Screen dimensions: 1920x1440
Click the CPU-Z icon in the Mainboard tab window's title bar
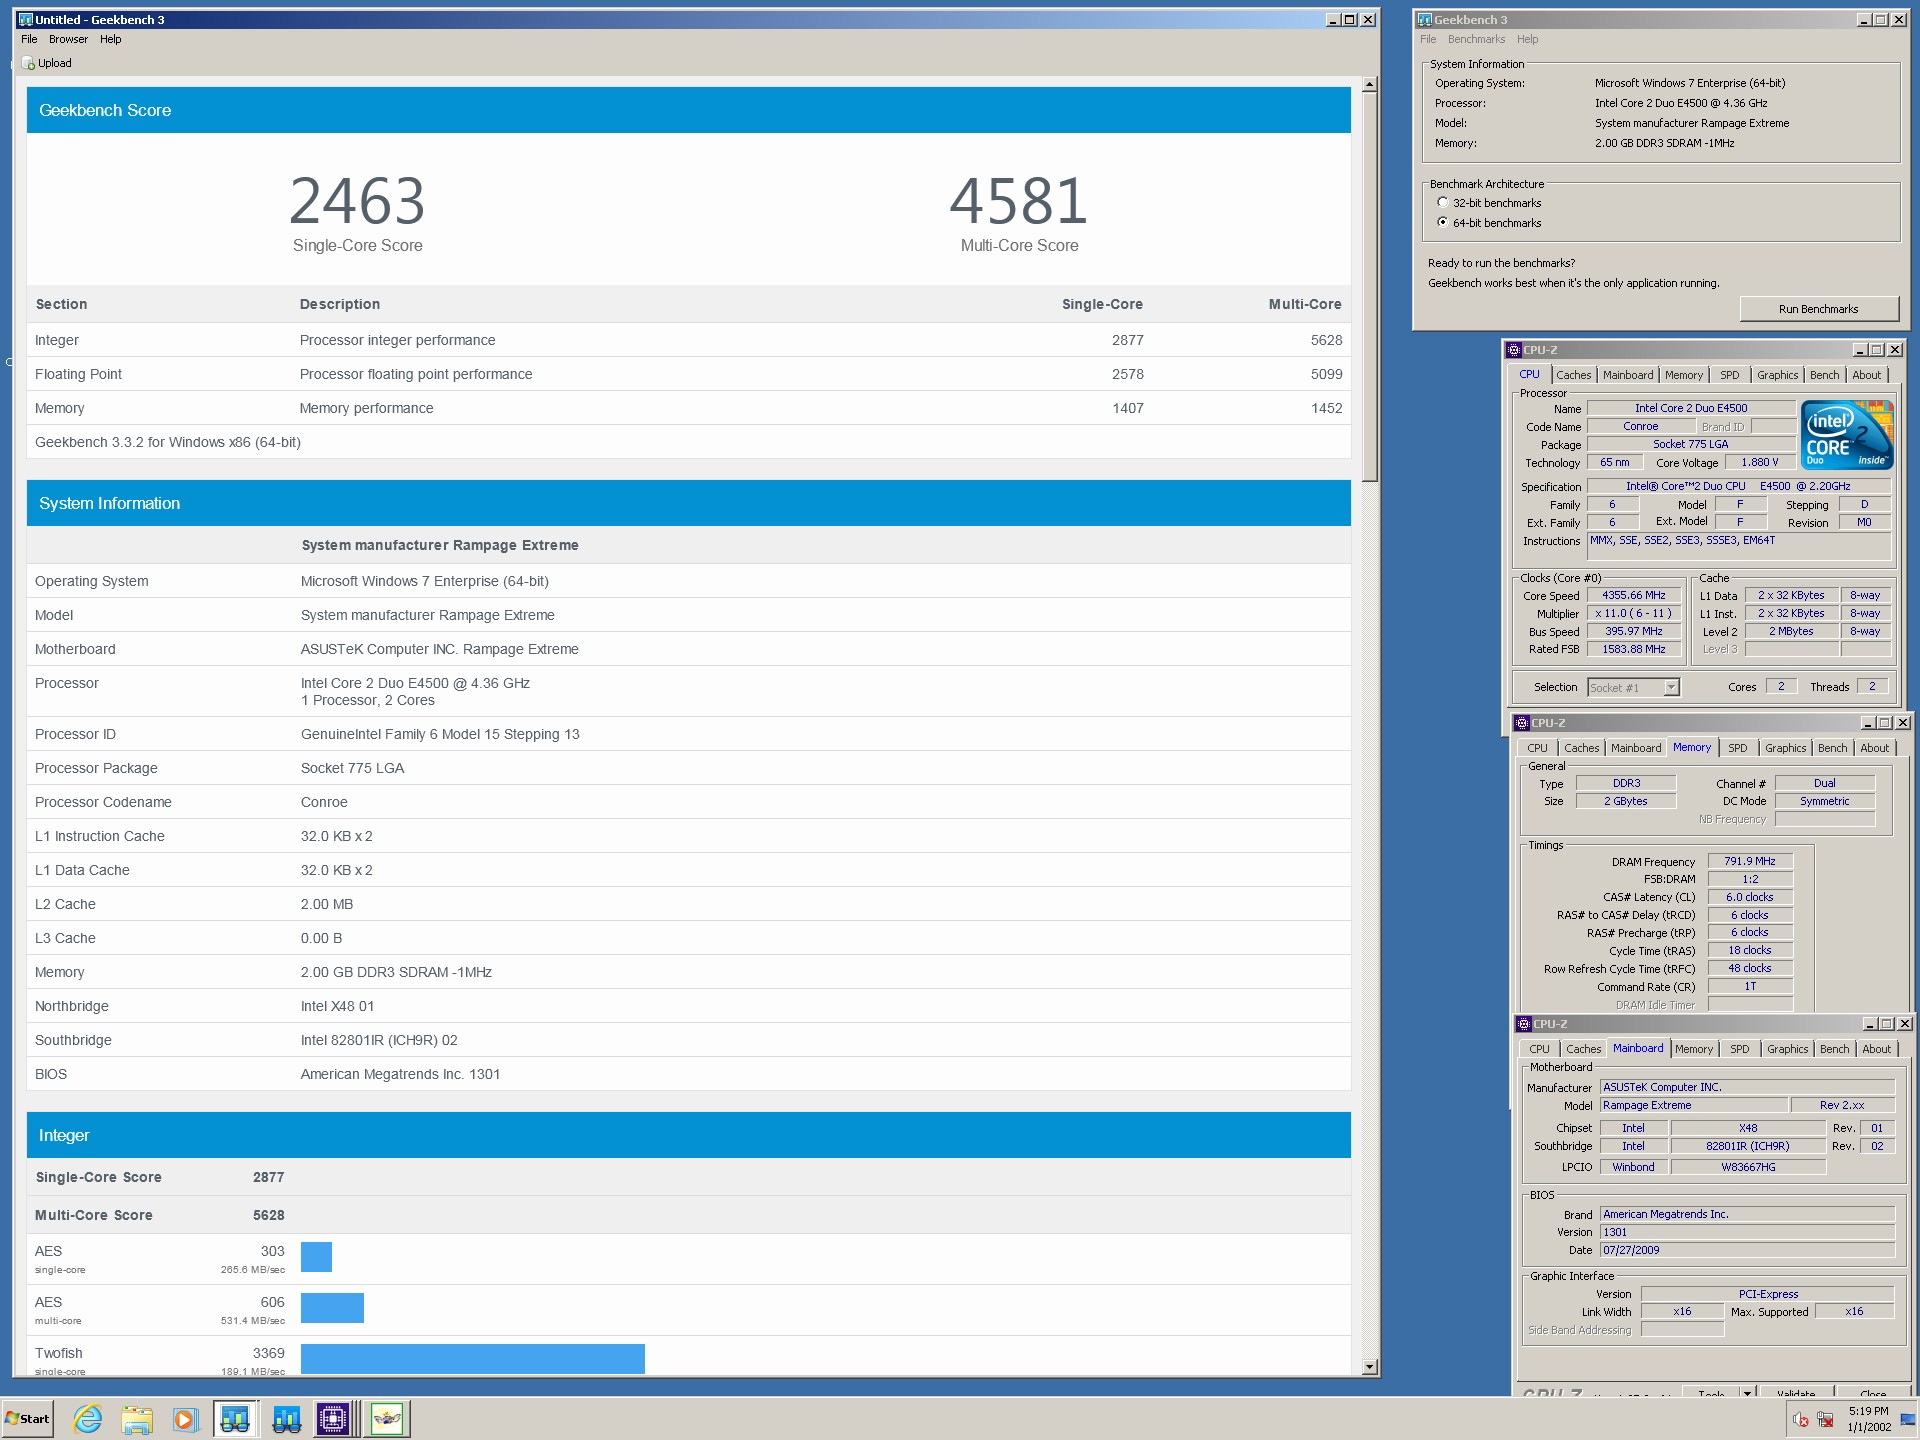(x=1524, y=1024)
